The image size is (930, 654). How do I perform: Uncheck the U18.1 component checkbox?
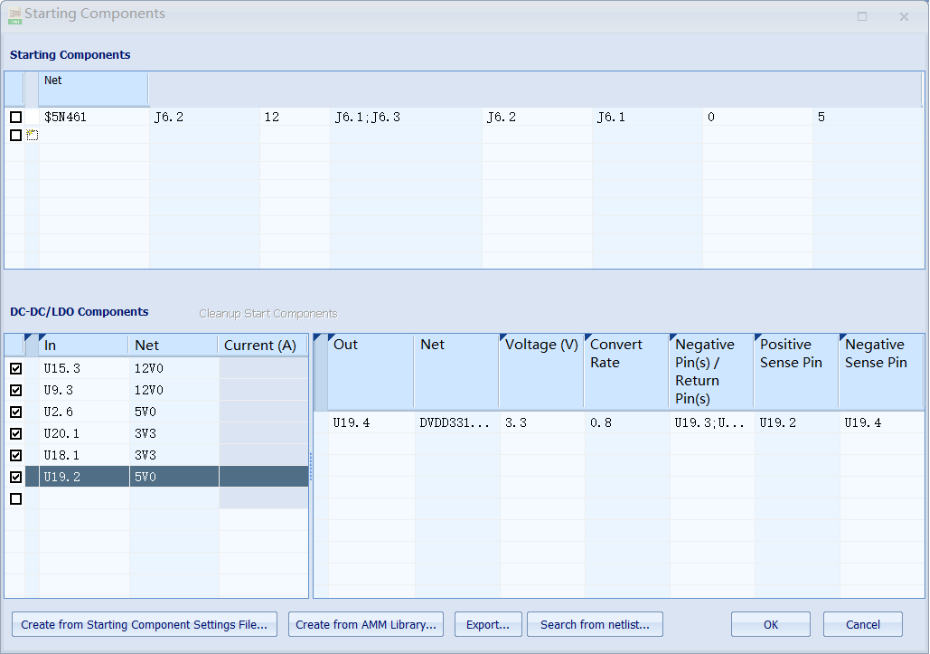click(x=16, y=455)
